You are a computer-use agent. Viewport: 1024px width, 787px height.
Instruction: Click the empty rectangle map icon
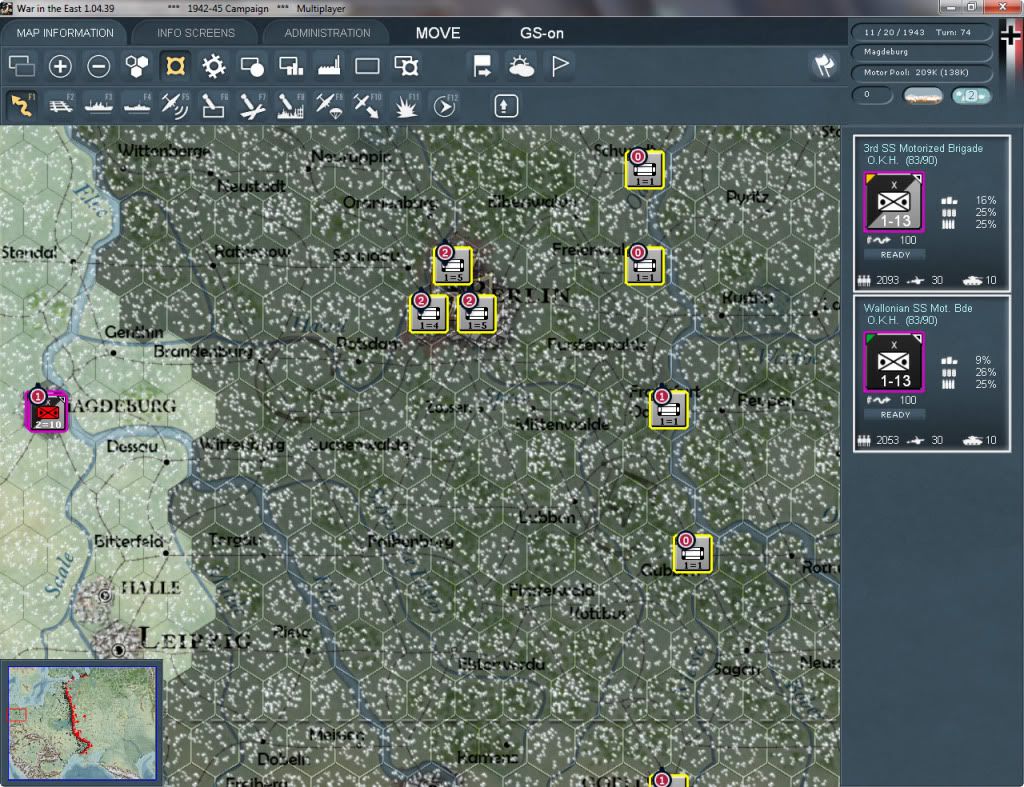pyautogui.click(x=367, y=66)
